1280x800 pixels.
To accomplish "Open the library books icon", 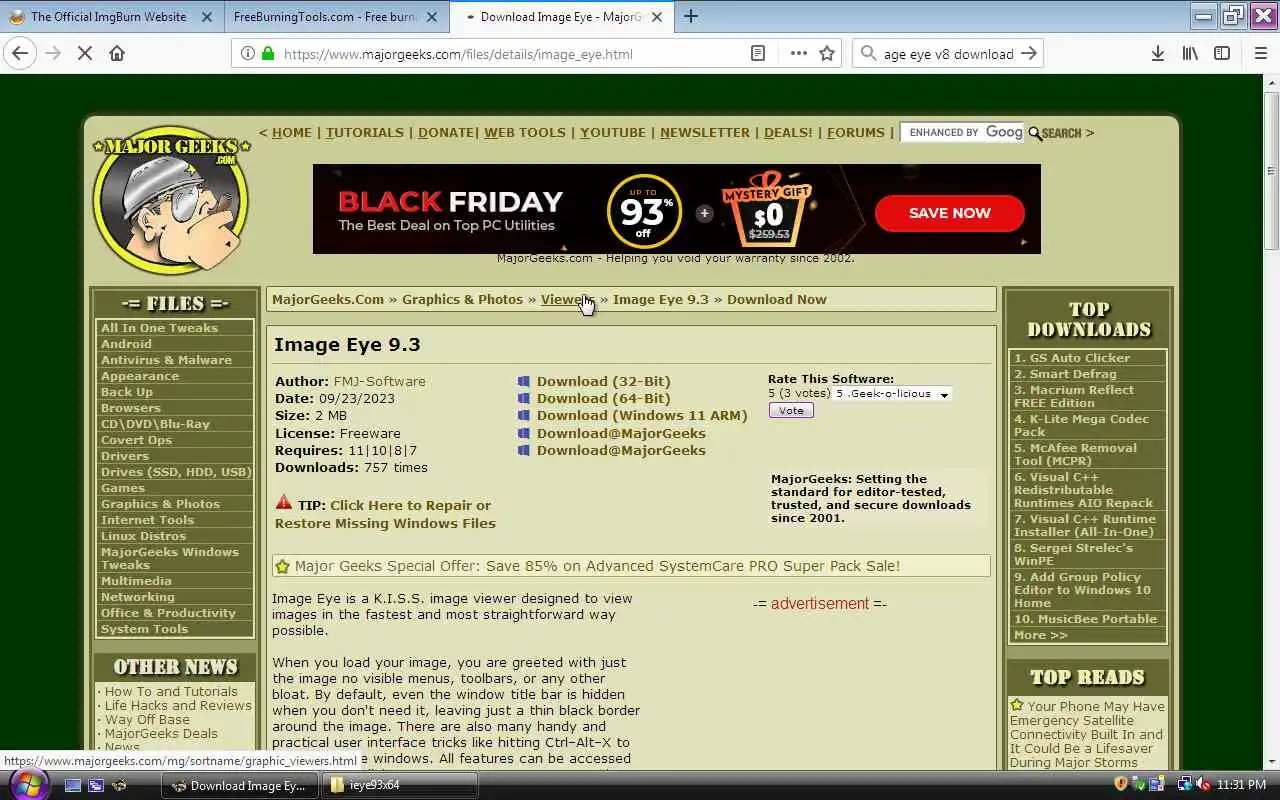I will (1190, 54).
